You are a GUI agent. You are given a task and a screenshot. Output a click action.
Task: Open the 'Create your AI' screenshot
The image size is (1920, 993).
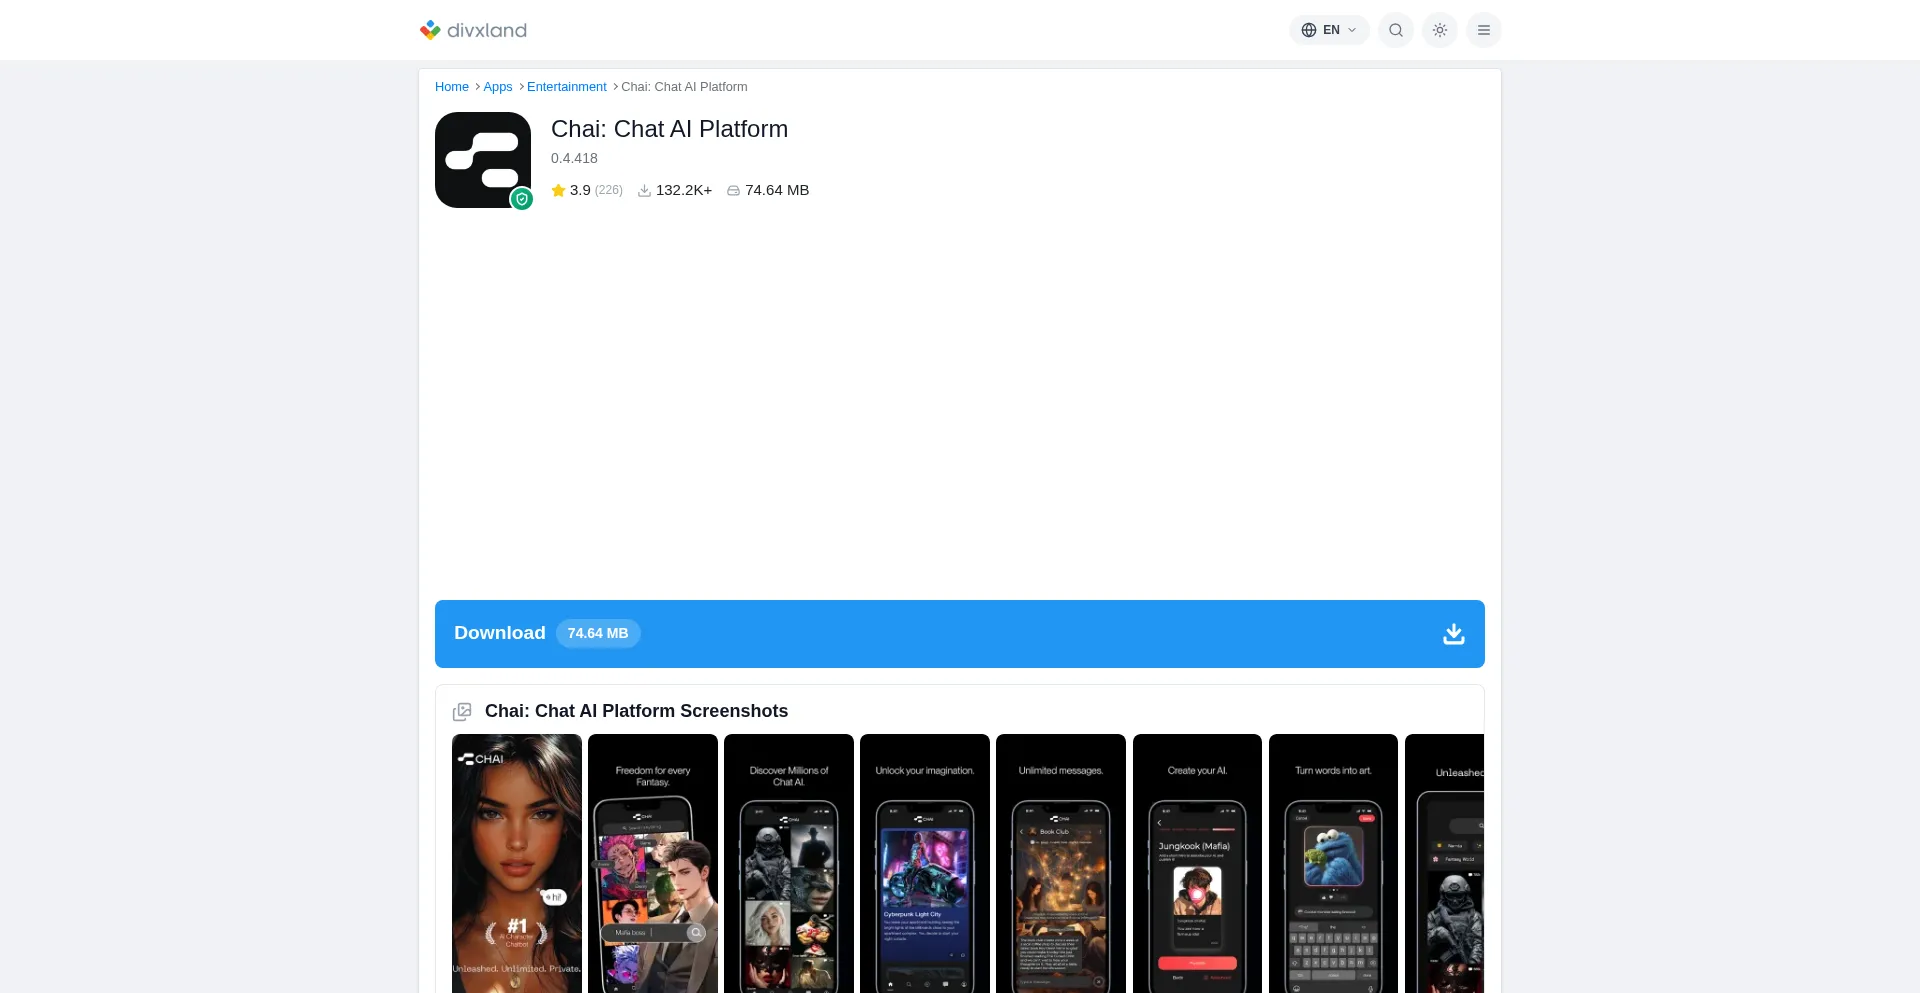1197,864
